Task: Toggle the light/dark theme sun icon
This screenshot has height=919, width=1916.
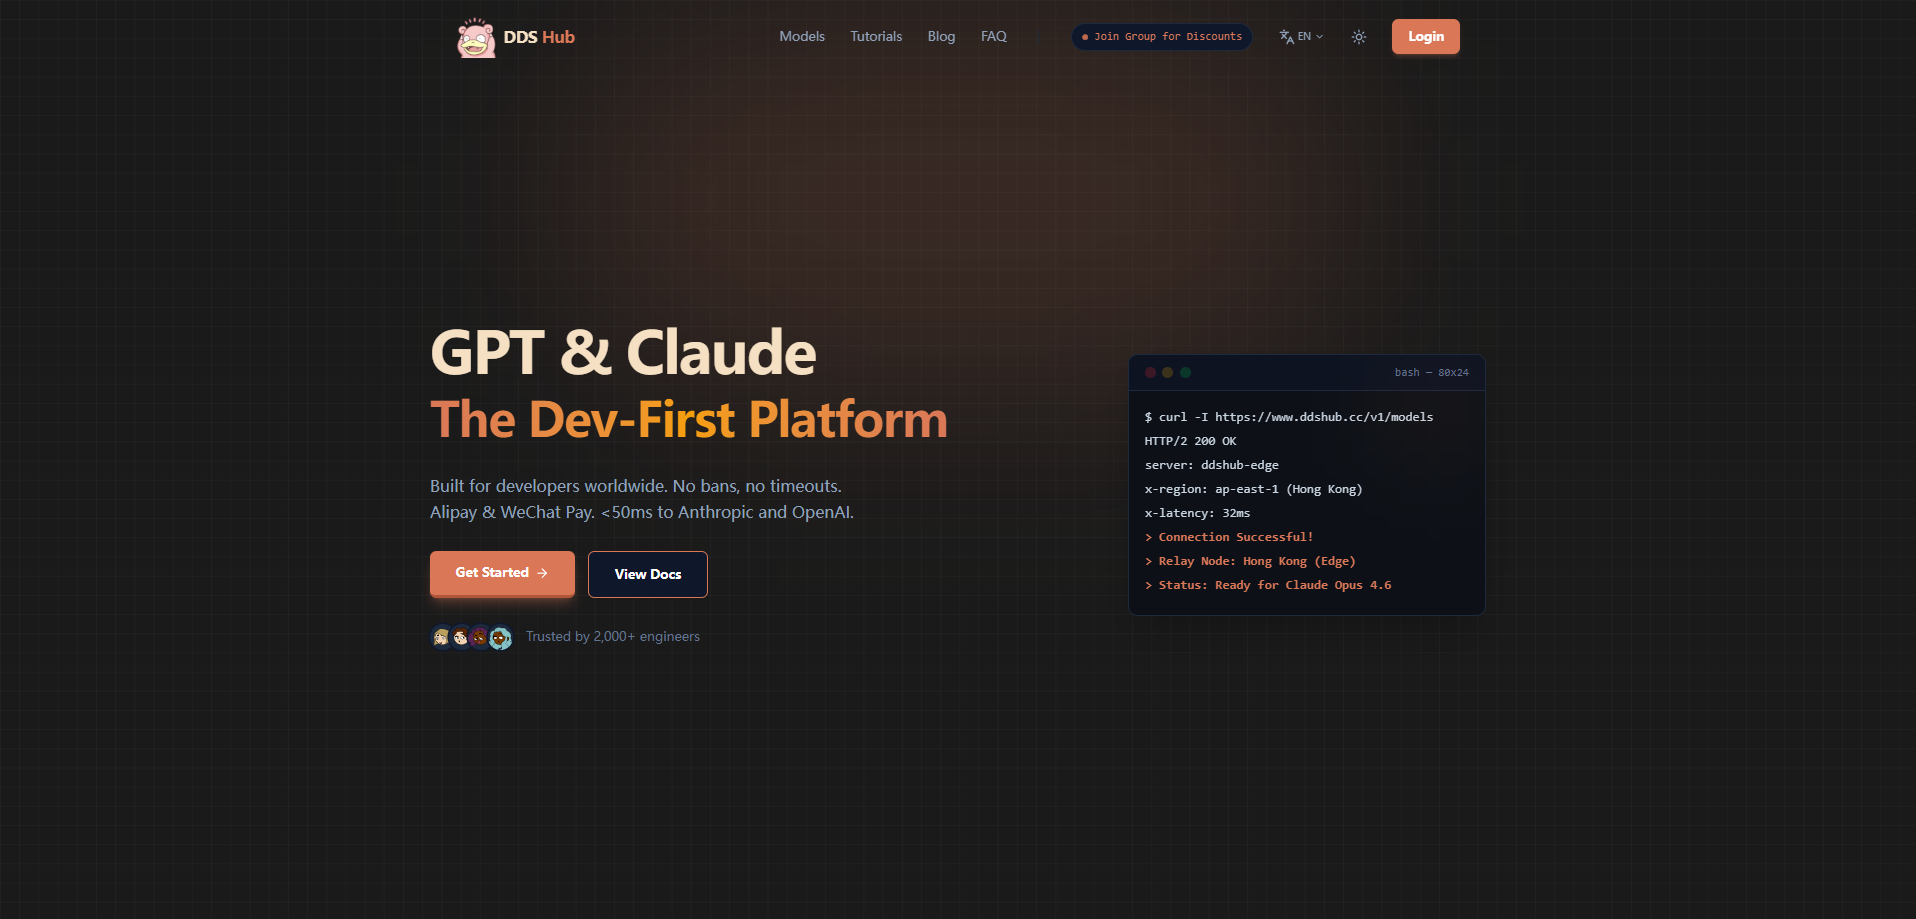Action: point(1359,37)
